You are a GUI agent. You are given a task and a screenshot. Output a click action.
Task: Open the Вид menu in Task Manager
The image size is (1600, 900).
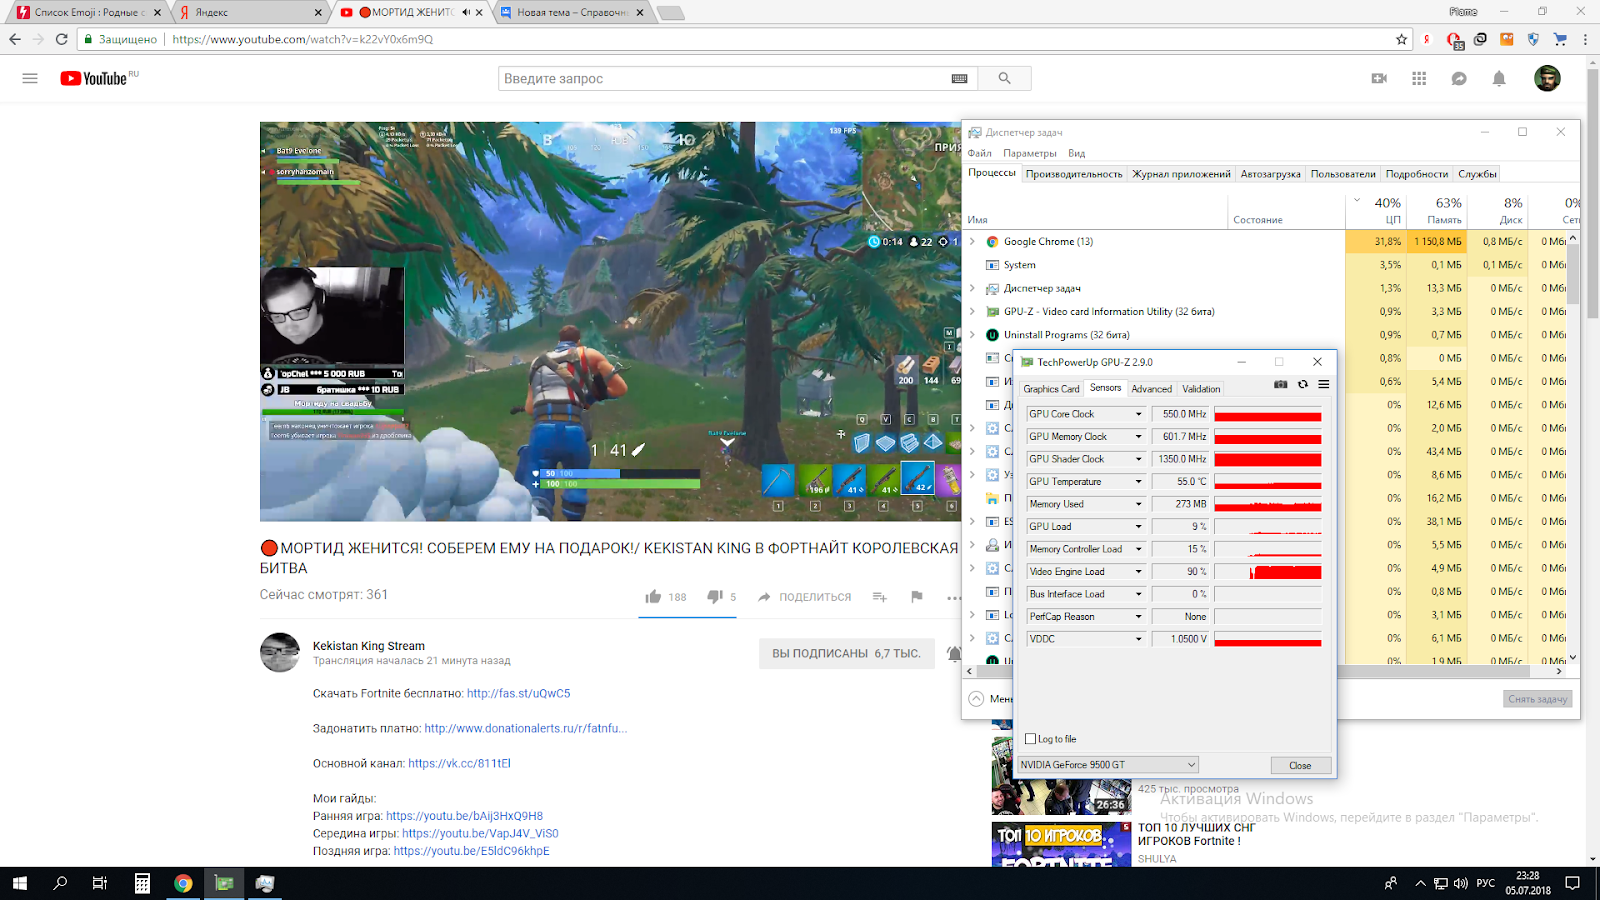(1076, 153)
